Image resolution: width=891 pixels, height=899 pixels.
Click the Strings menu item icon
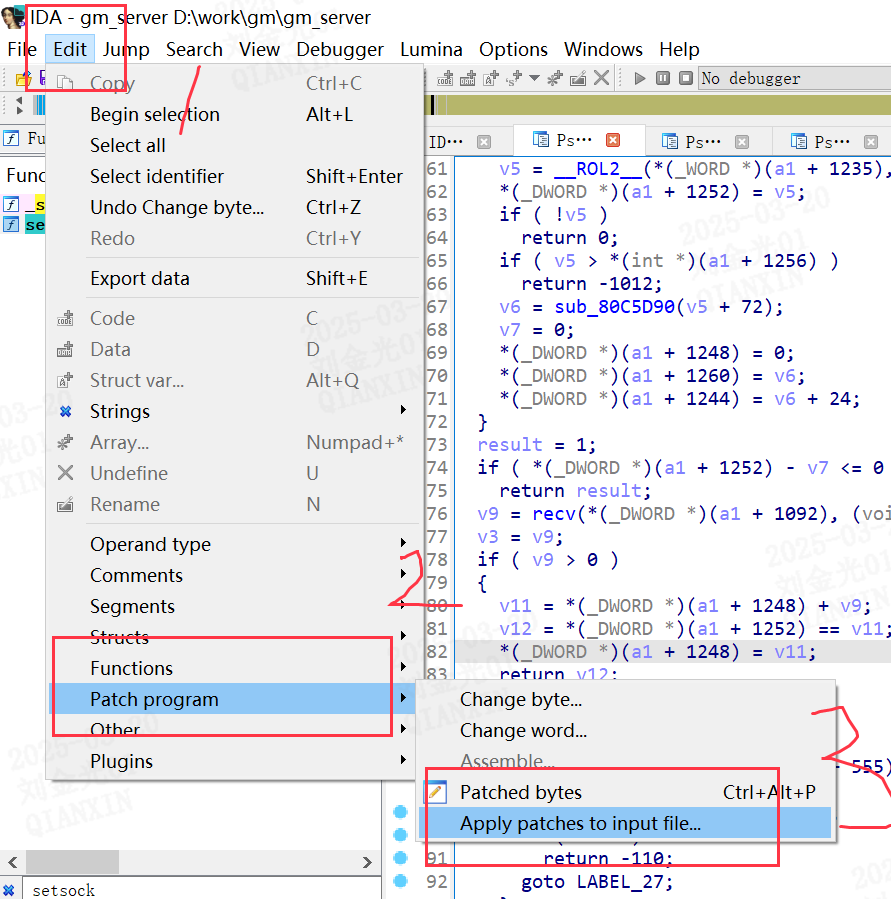tap(65, 411)
